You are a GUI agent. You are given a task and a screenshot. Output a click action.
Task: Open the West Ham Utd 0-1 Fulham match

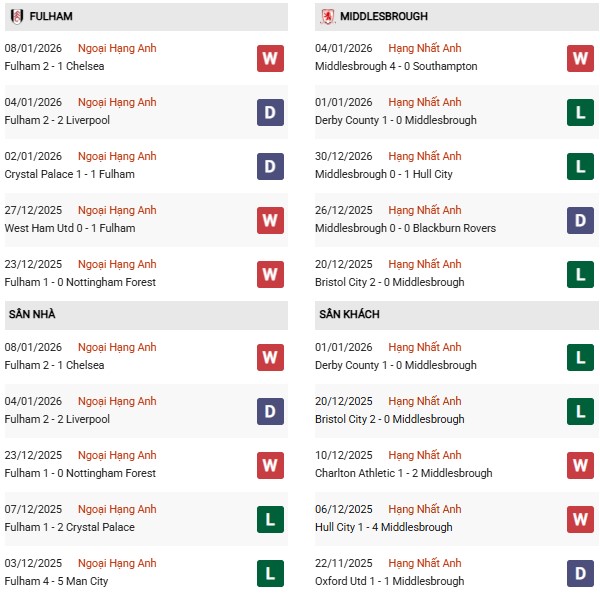tap(70, 228)
